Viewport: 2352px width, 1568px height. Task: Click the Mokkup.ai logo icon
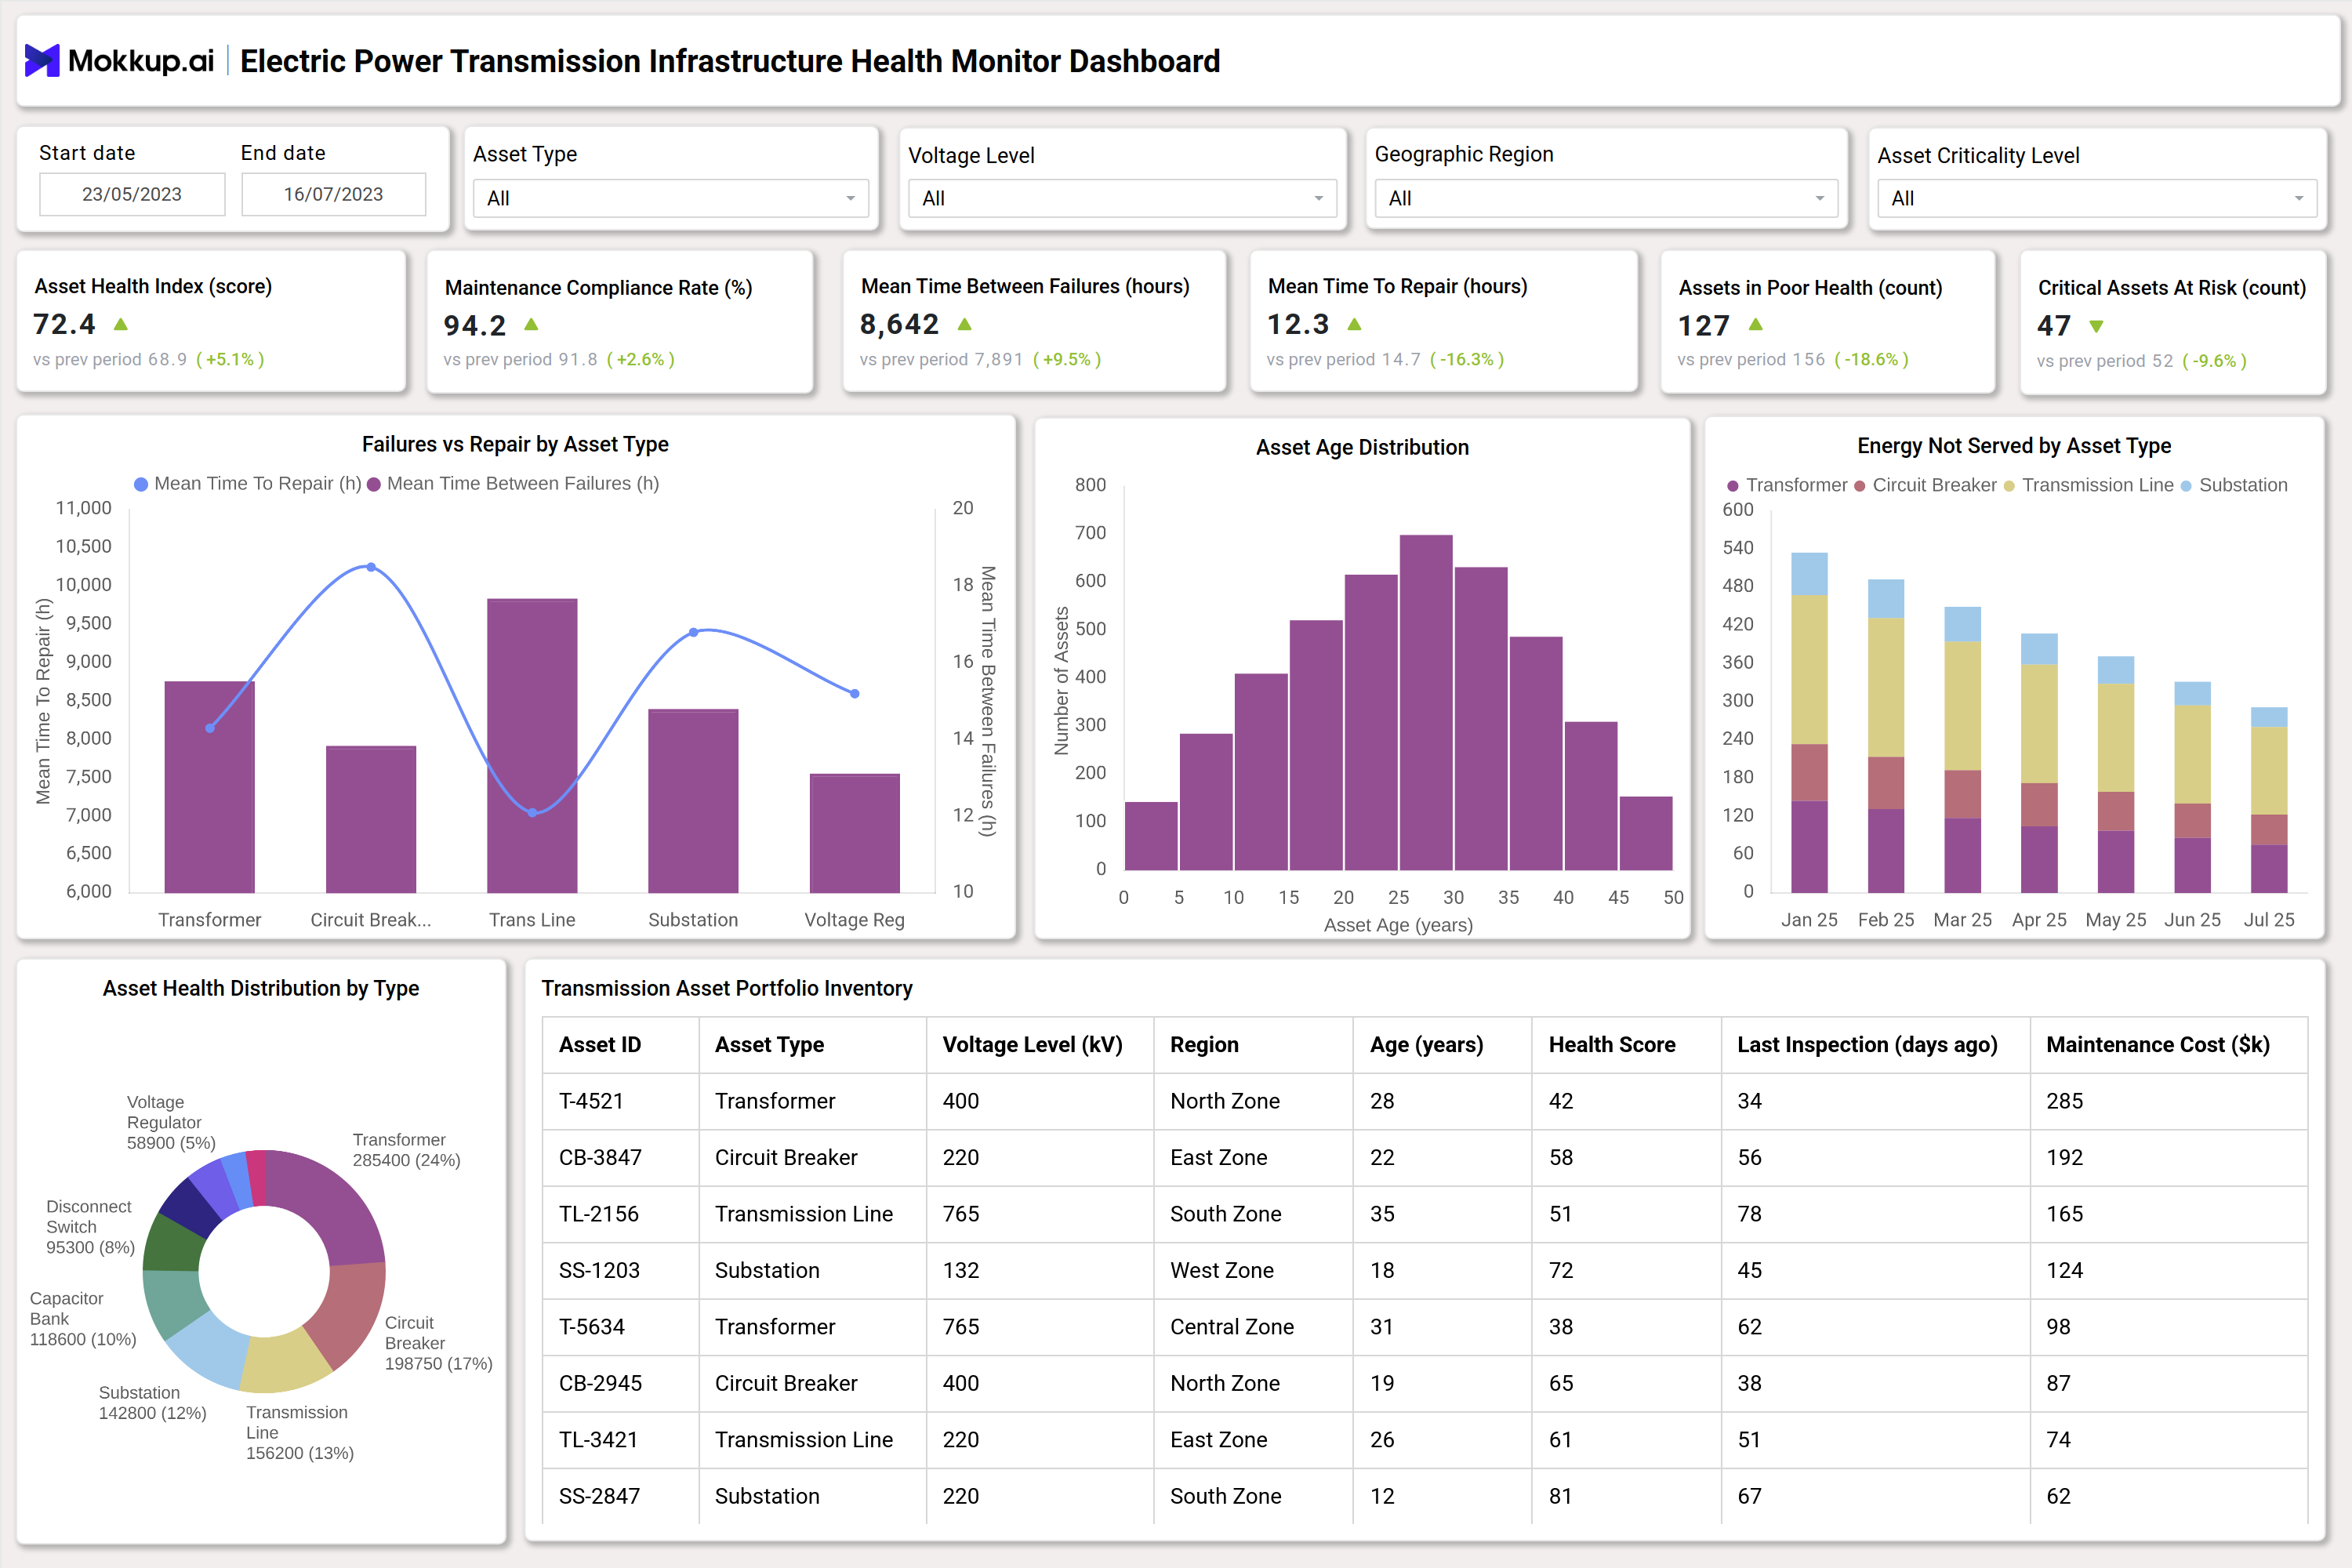pos(42,61)
